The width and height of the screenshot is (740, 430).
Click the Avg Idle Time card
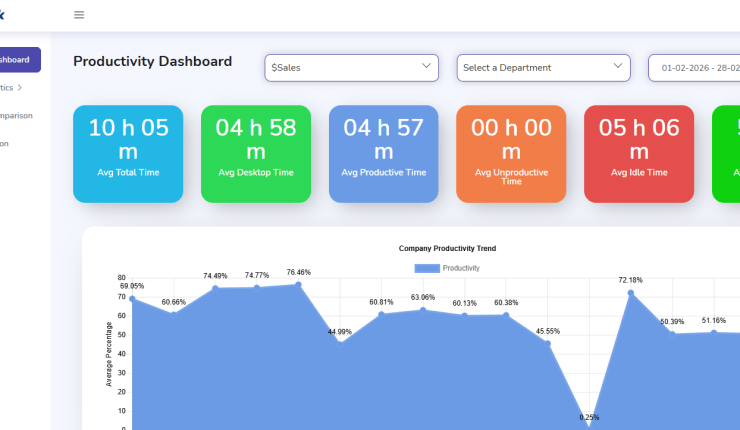tap(638, 154)
